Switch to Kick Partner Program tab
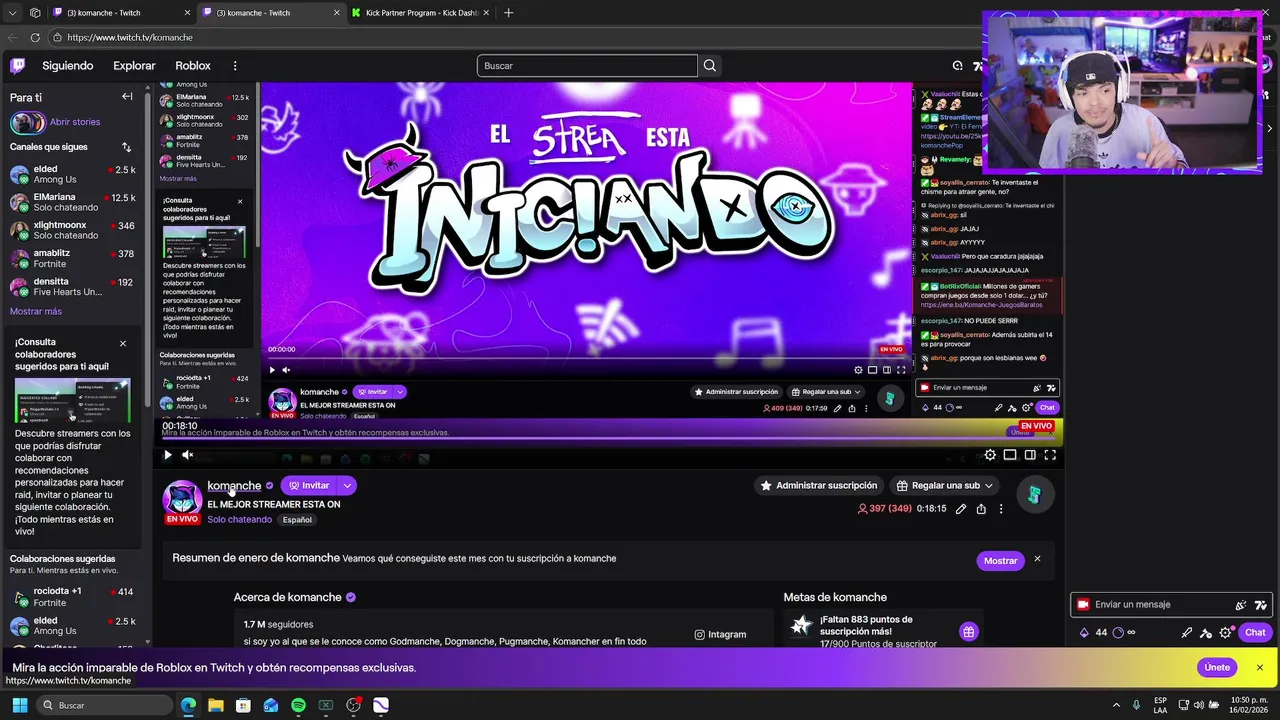The height and width of the screenshot is (720, 1280). (423, 13)
